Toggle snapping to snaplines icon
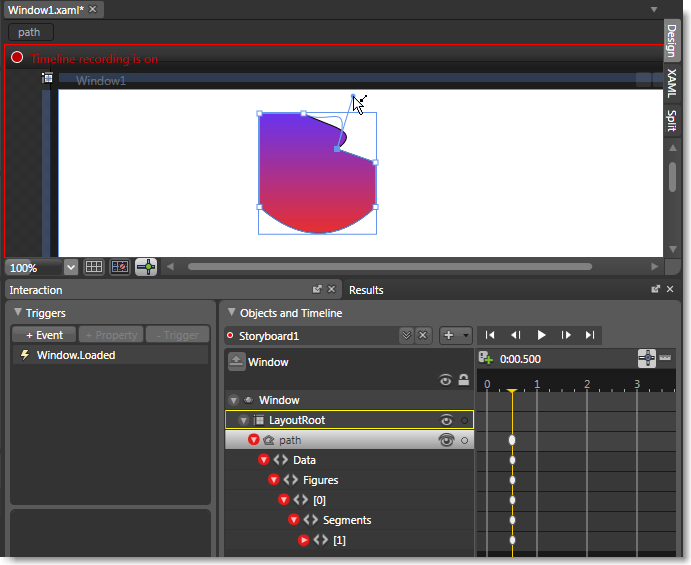The image size is (691, 565). click(146, 267)
